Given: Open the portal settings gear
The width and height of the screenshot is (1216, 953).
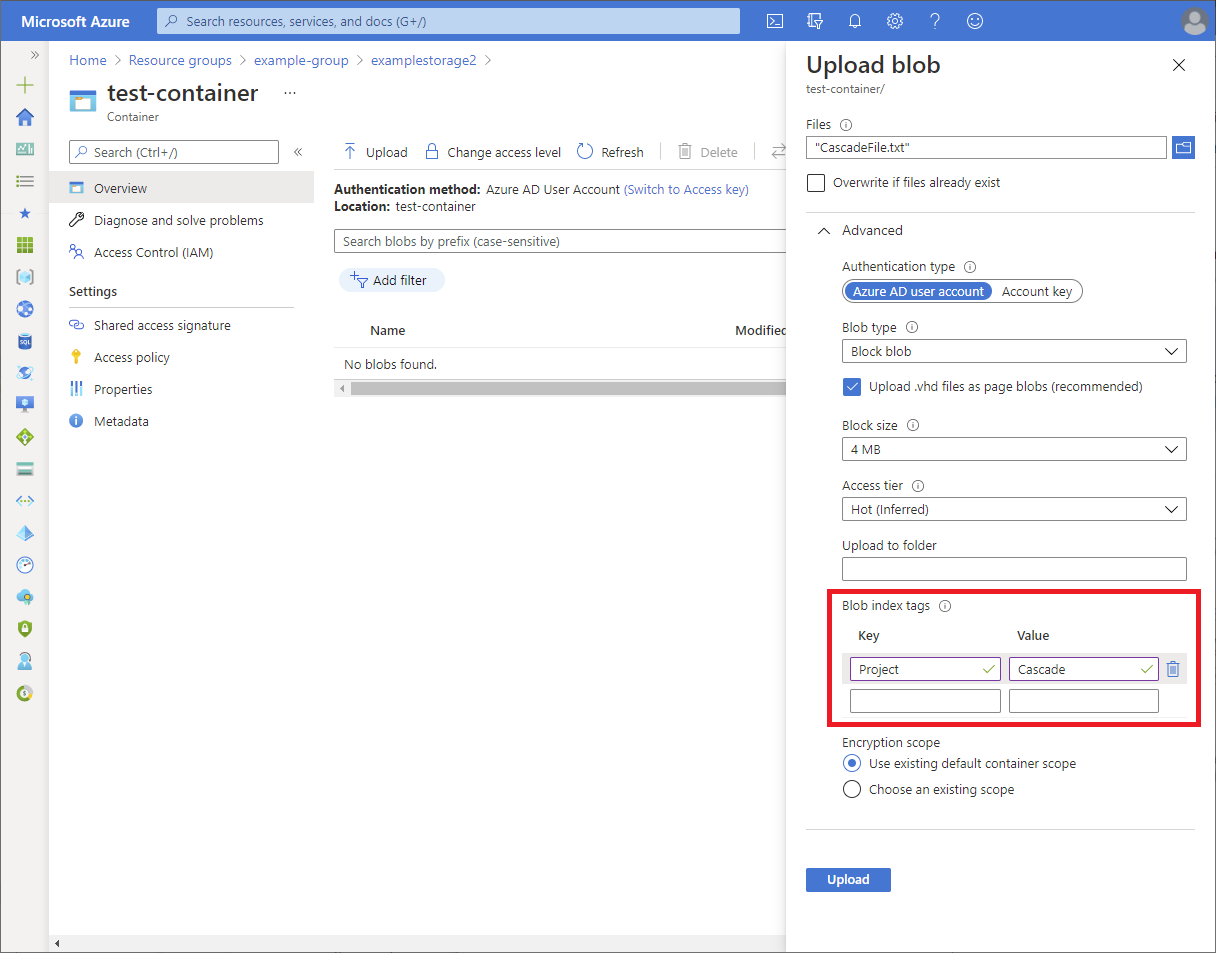Looking at the screenshot, I should [x=895, y=21].
